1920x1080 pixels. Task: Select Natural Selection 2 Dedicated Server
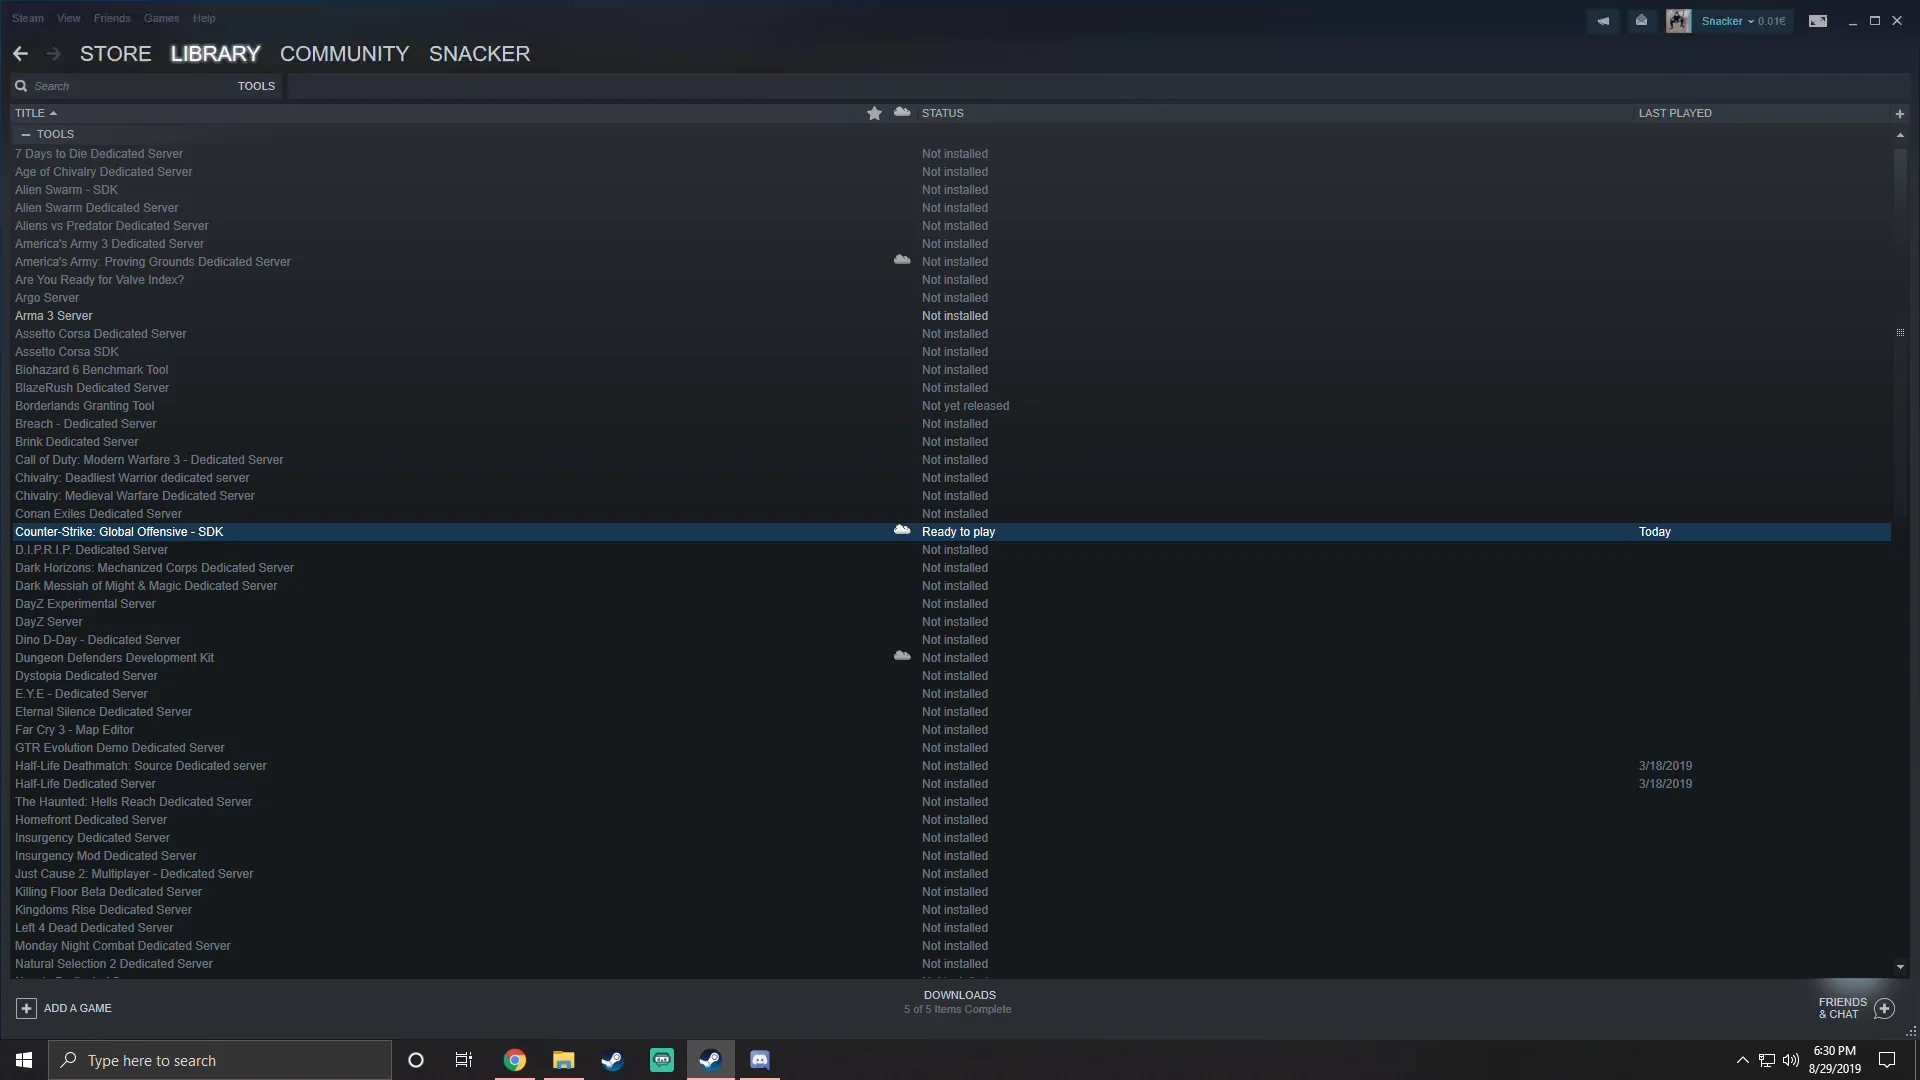point(114,964)
